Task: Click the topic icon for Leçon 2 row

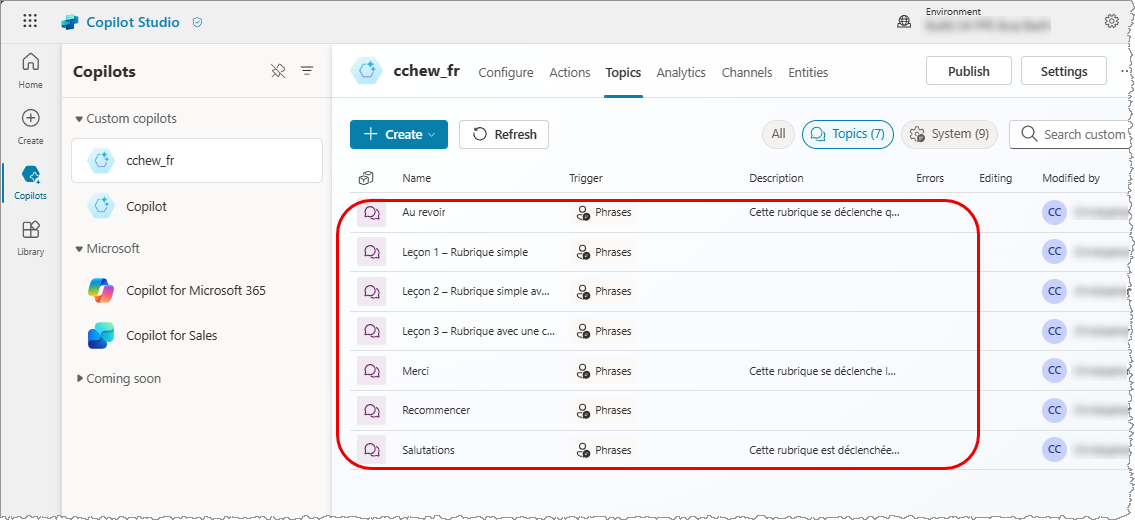Action: pos(372,291)
